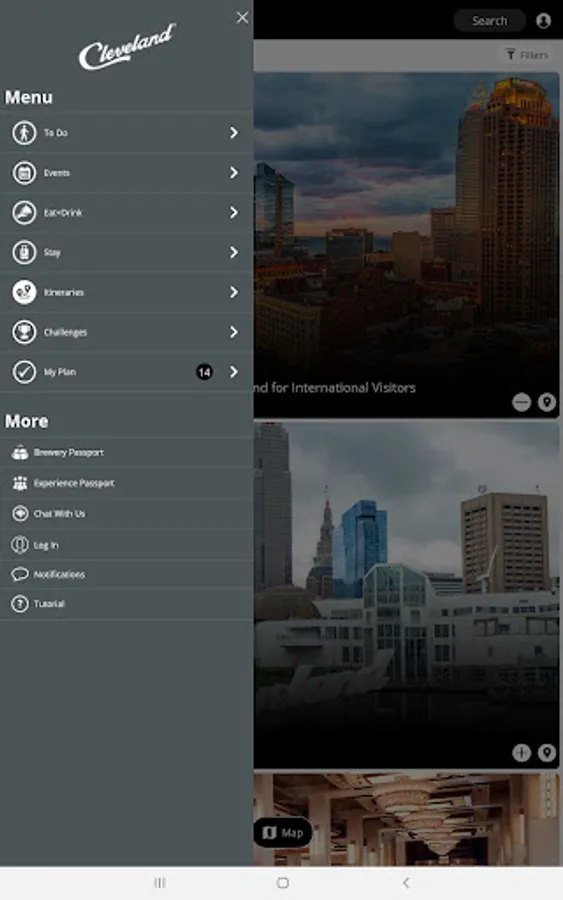
Task: Expand the Stay chevron
Action: pos(234,253)
